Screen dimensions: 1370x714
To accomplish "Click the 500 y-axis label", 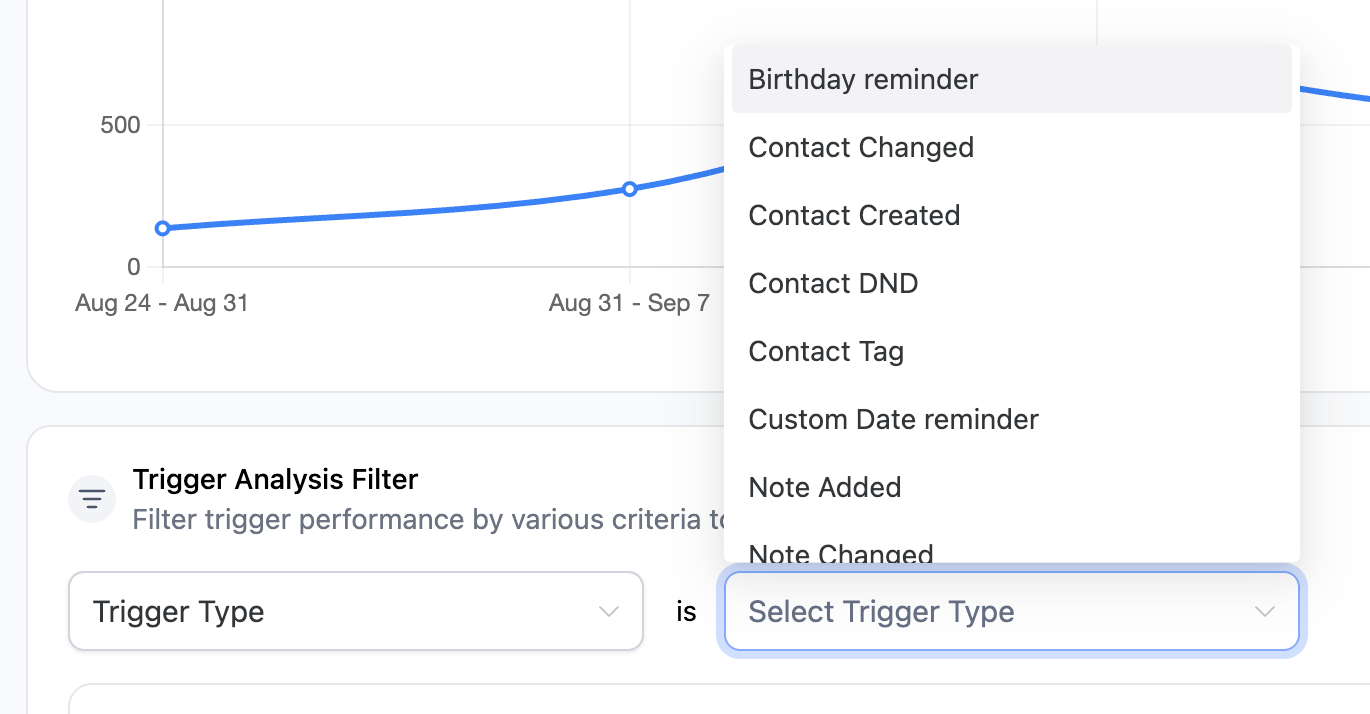I will (x=120, y=125).
